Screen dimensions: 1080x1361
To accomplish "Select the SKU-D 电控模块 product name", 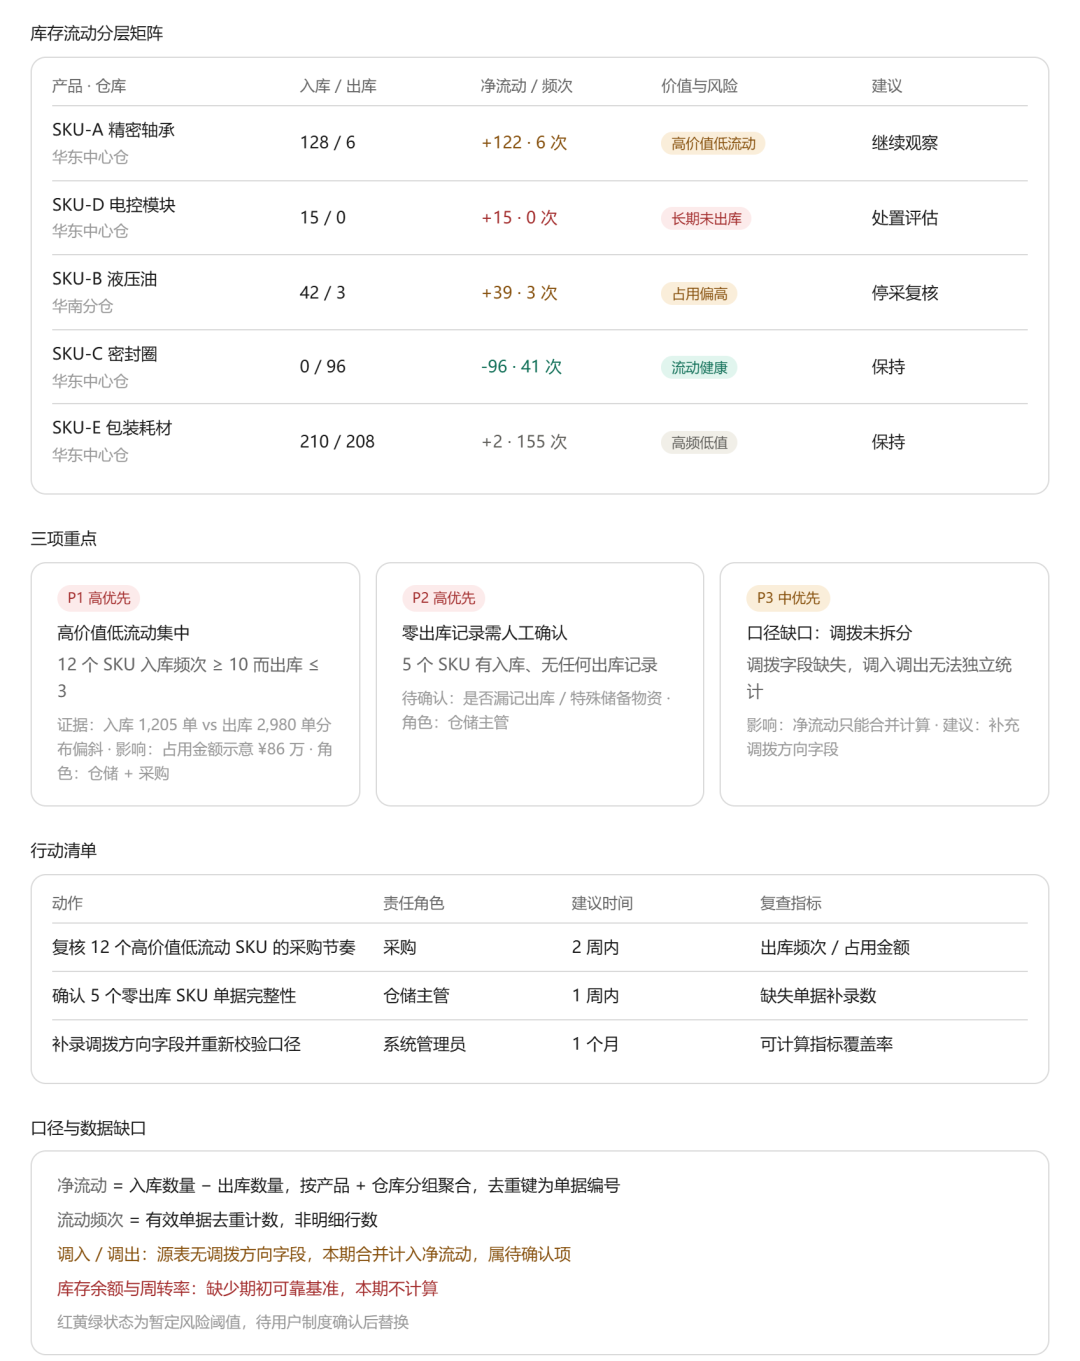I will (114, 205).
